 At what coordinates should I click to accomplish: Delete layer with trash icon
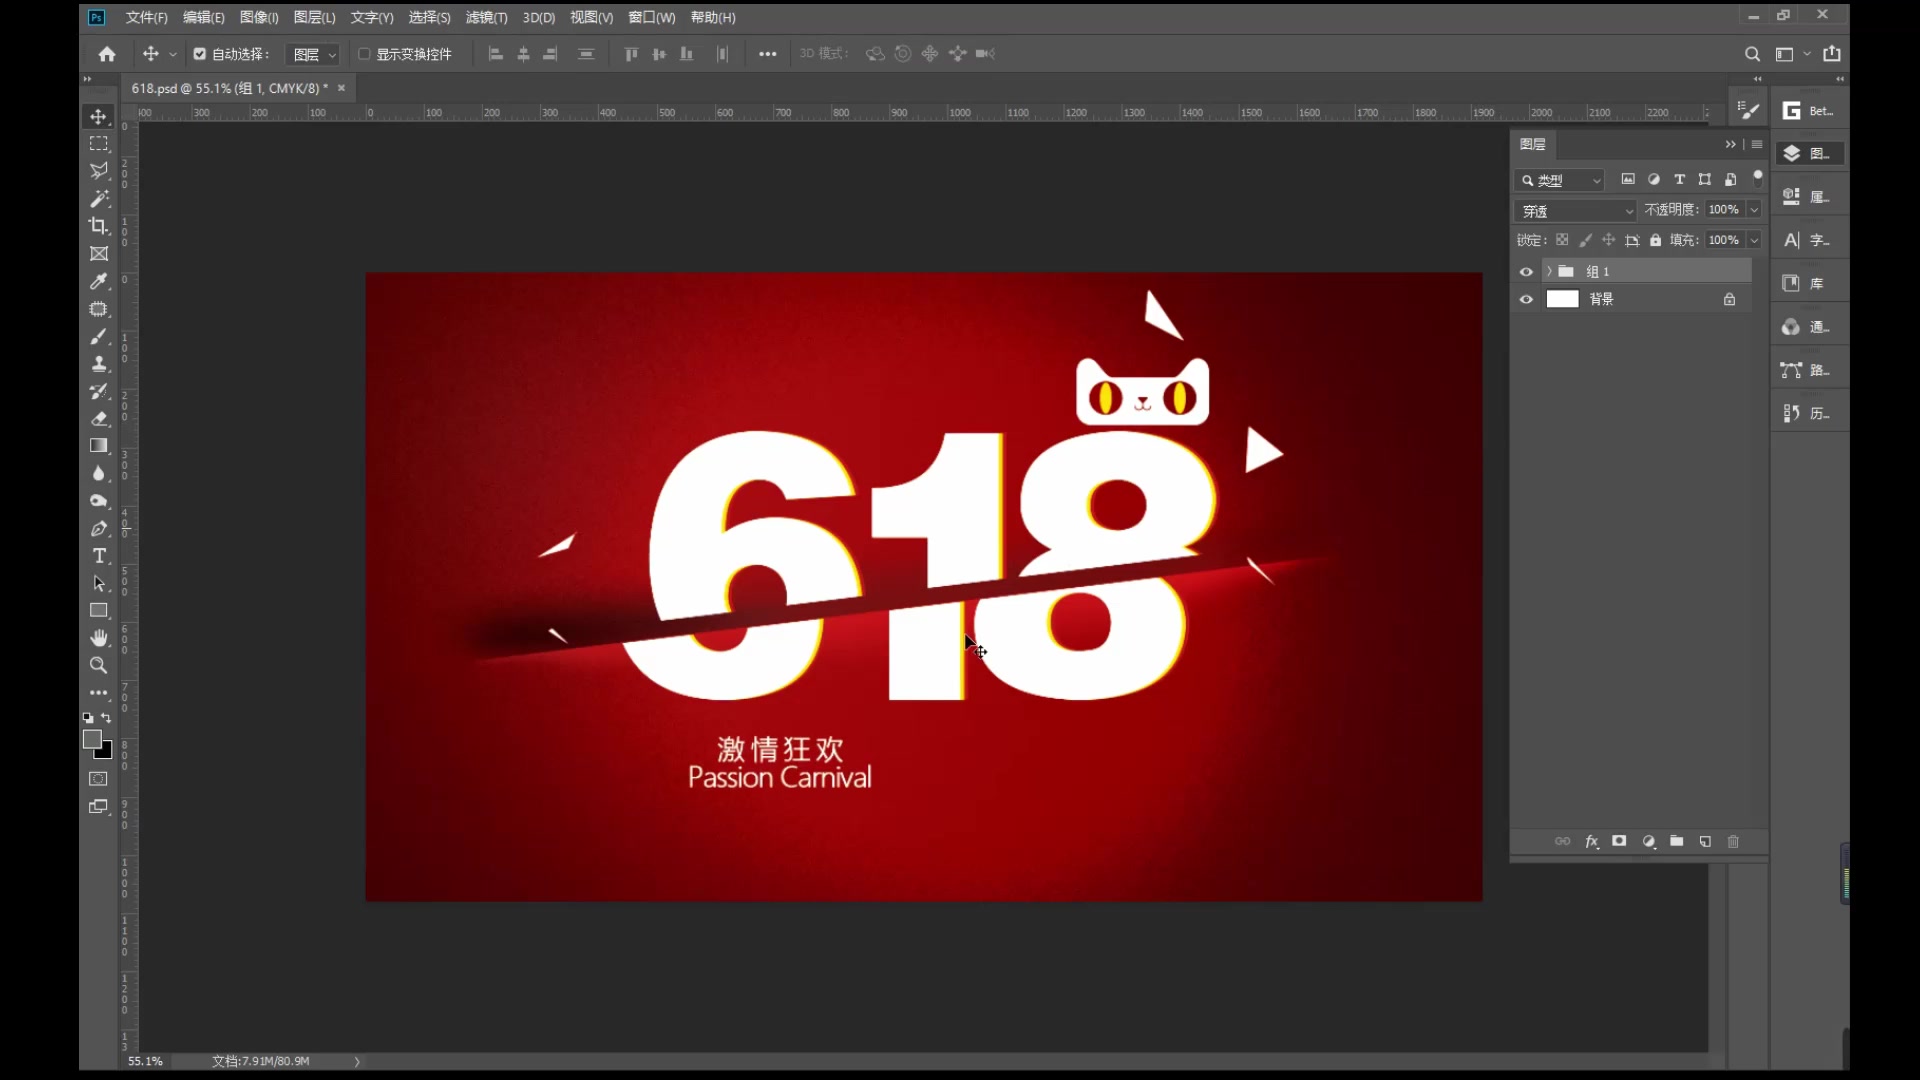(x=1733, y=842)
